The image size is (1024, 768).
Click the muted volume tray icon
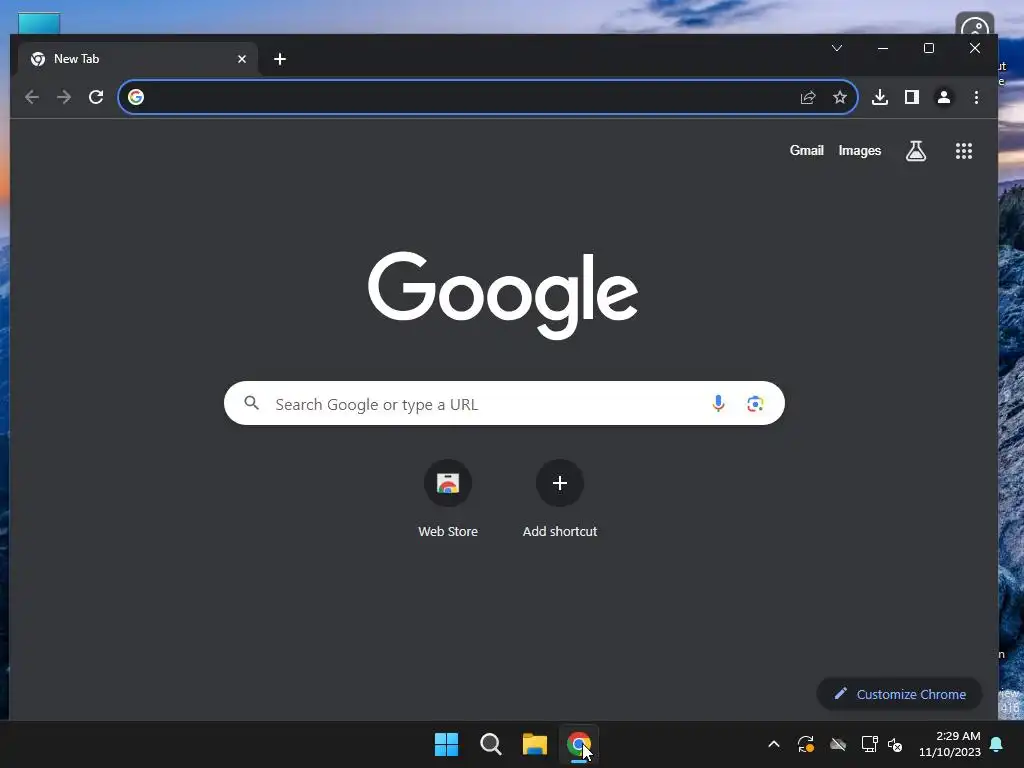(895, 744)
